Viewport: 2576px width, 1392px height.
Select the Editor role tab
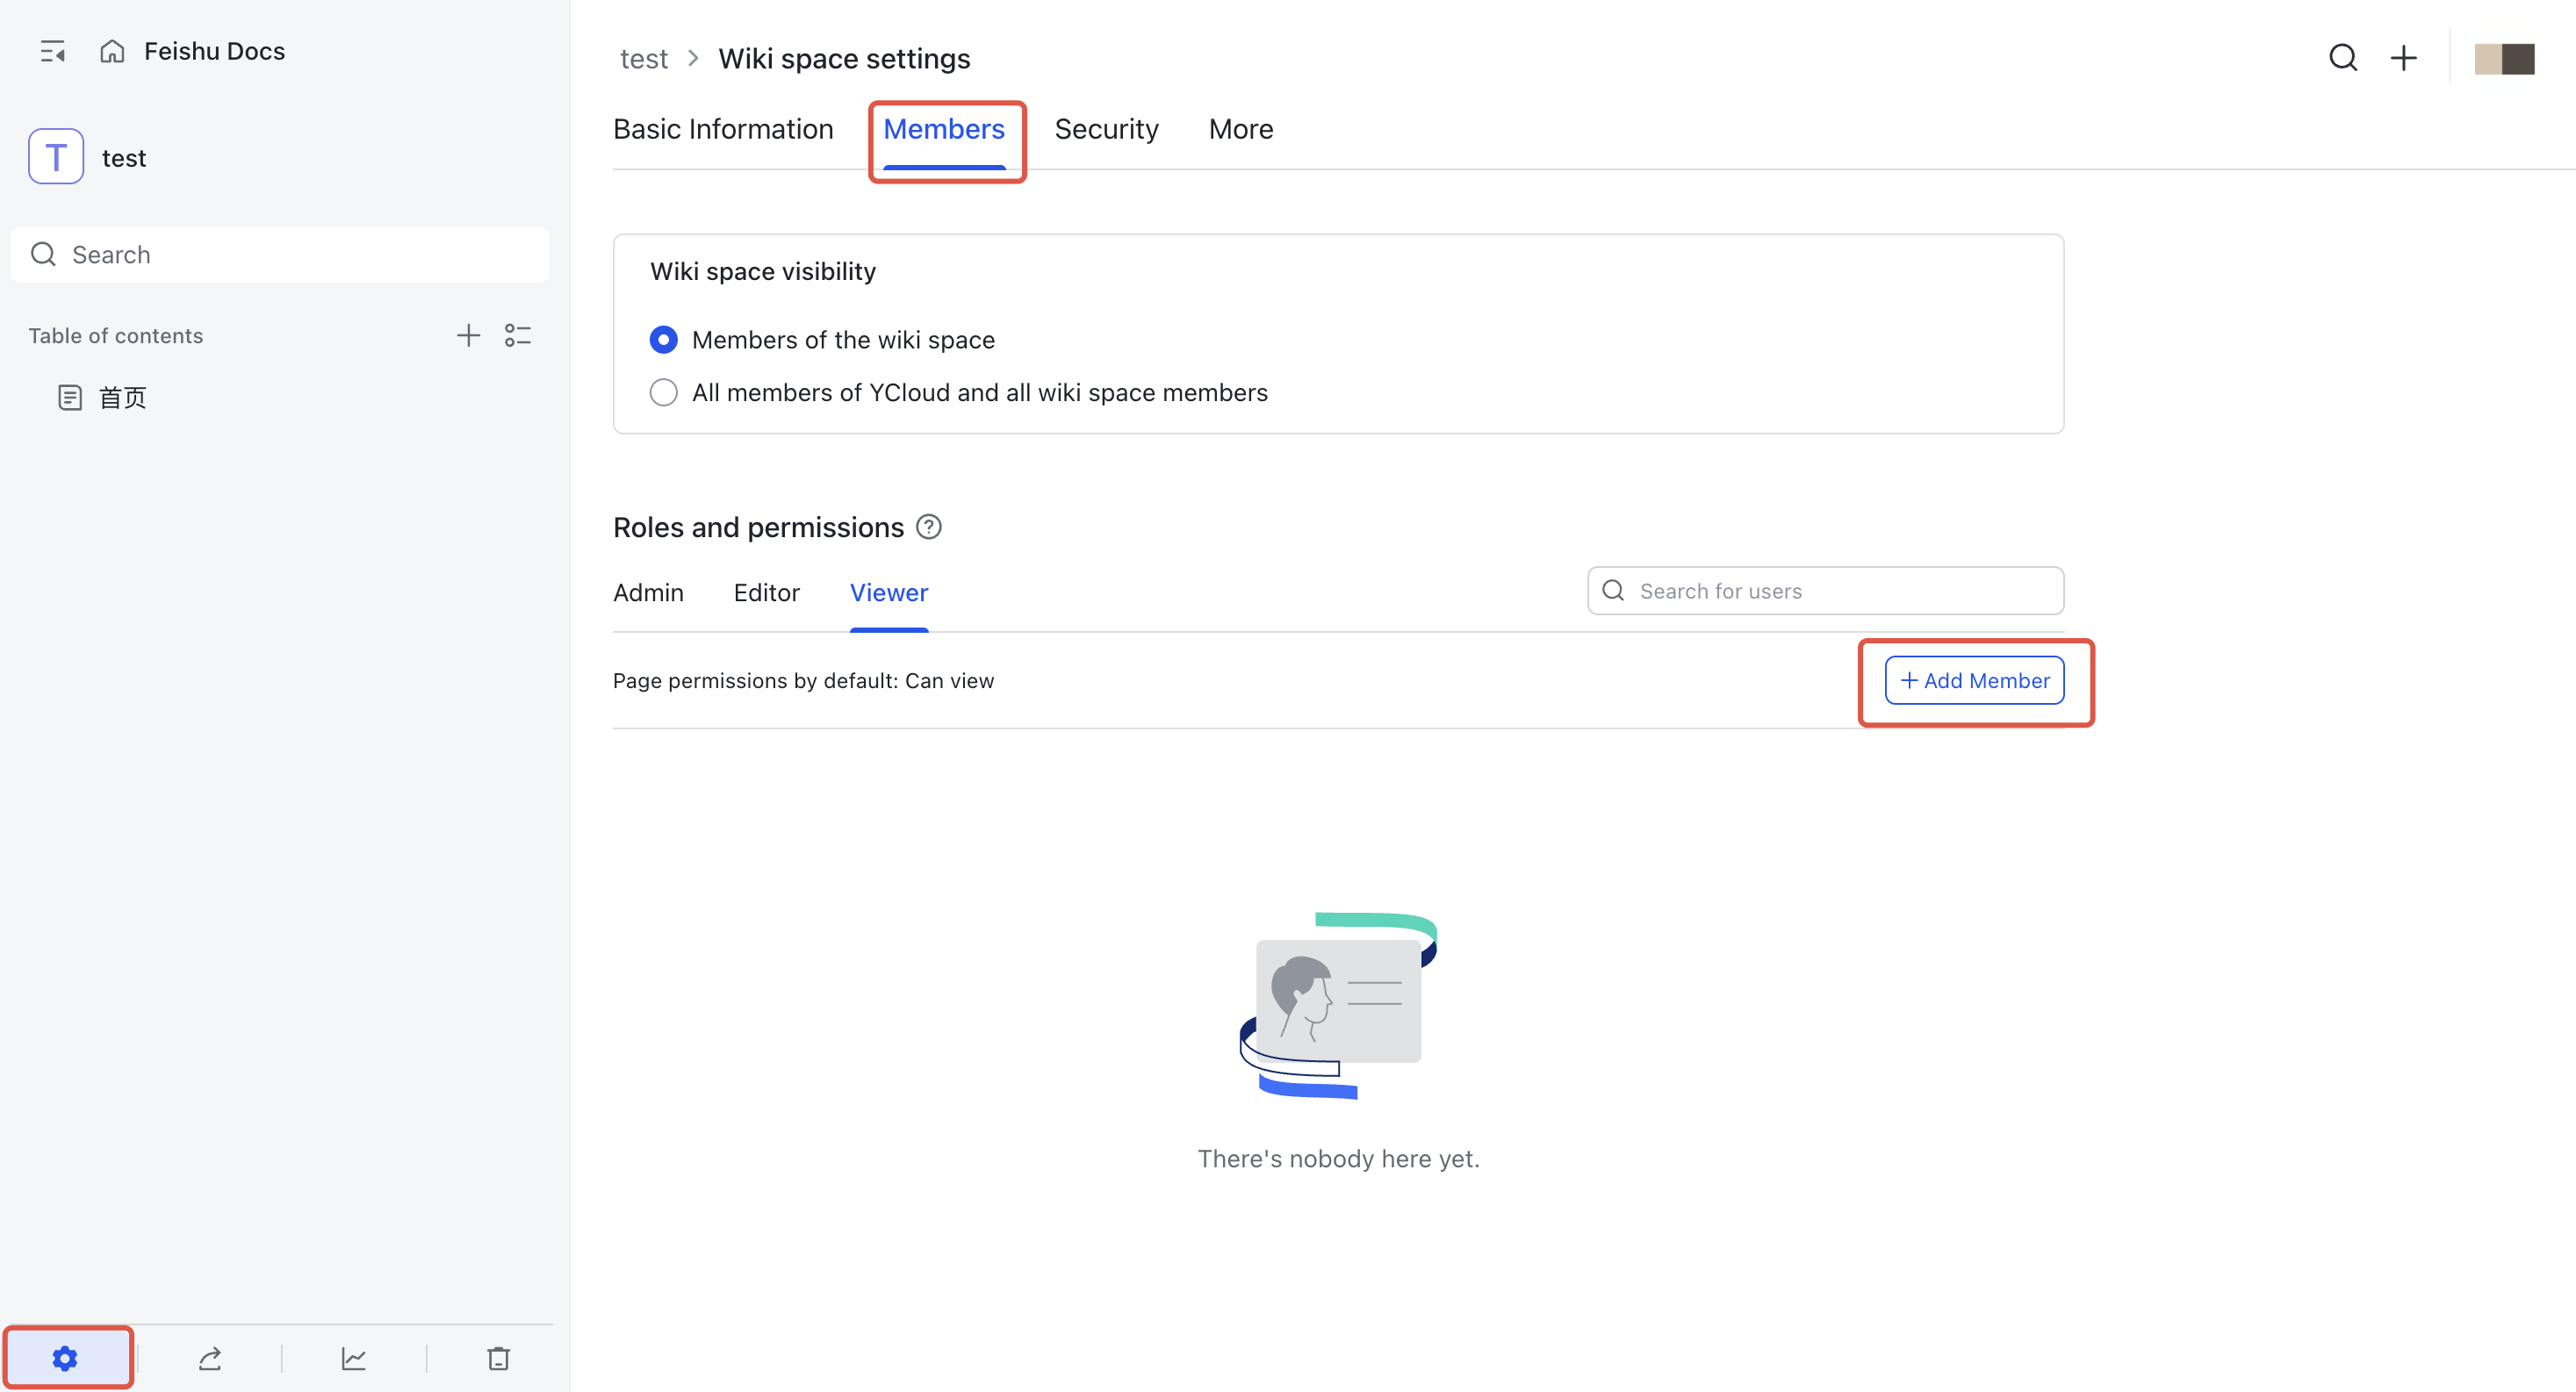(x=766, y=593)
